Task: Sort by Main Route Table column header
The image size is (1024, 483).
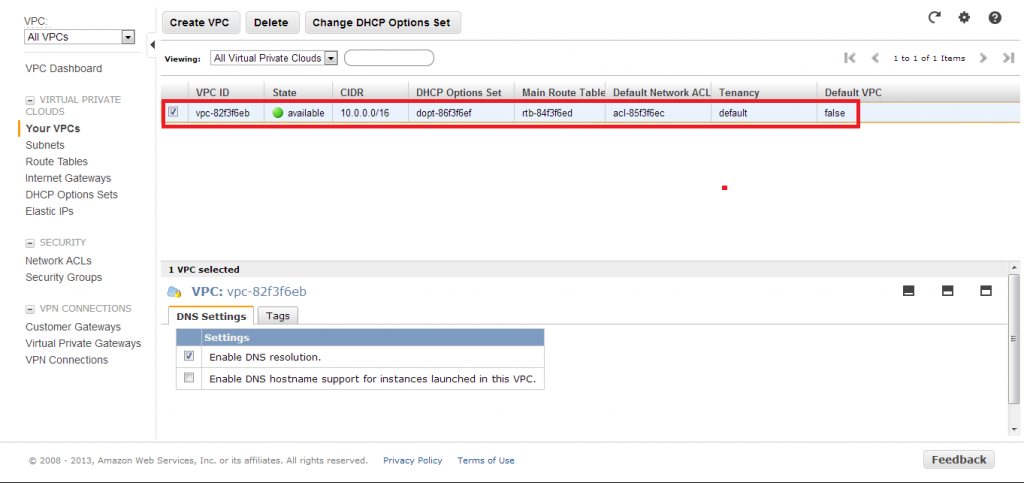Action: [559, 93]
